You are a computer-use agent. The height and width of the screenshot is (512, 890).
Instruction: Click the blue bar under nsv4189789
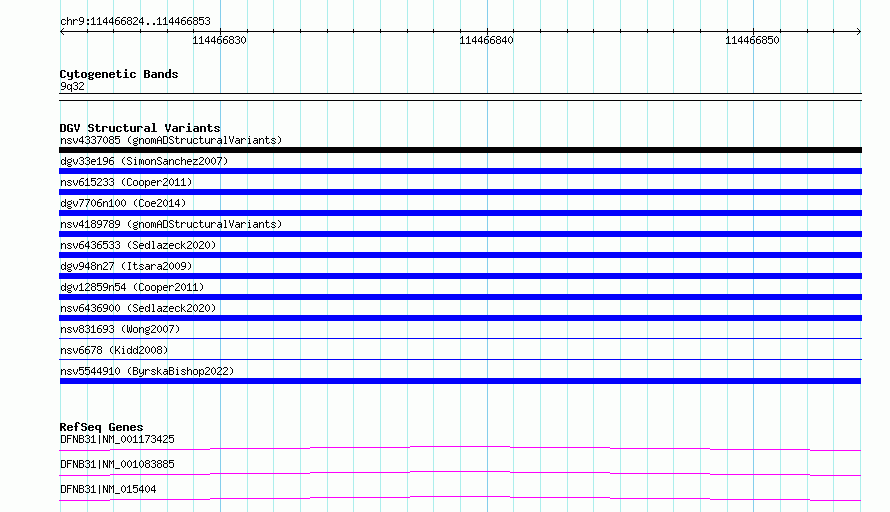click(460, 234)
